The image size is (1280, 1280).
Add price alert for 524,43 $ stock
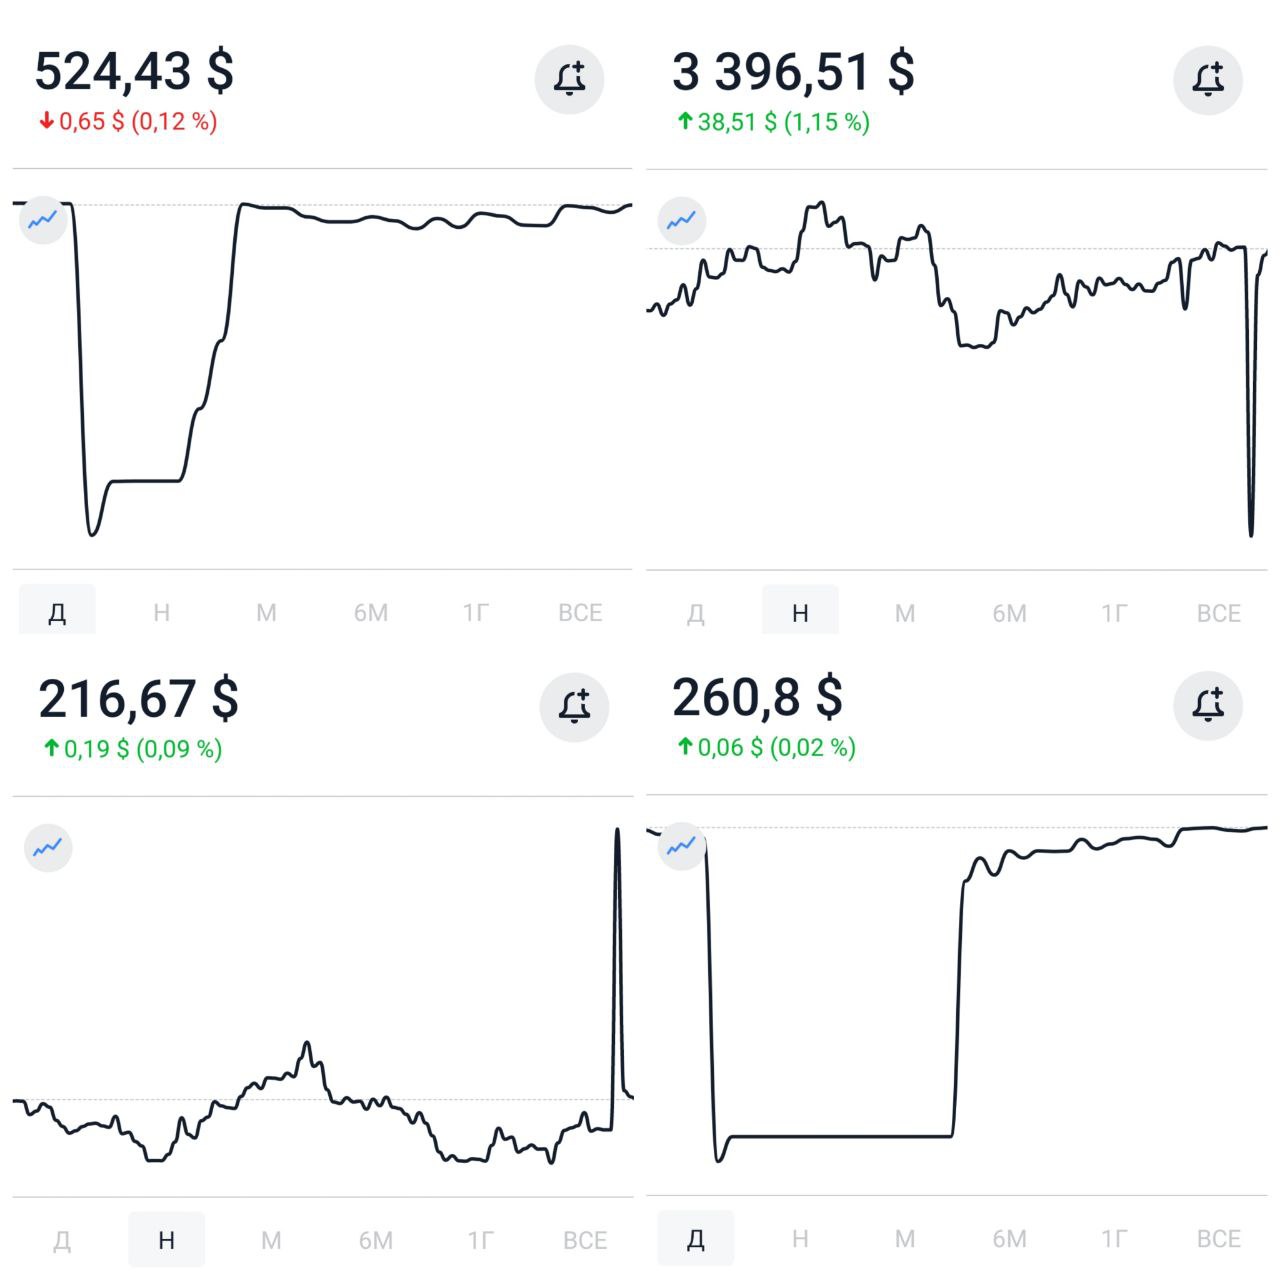pyautogui.click(x=570, y=79)
